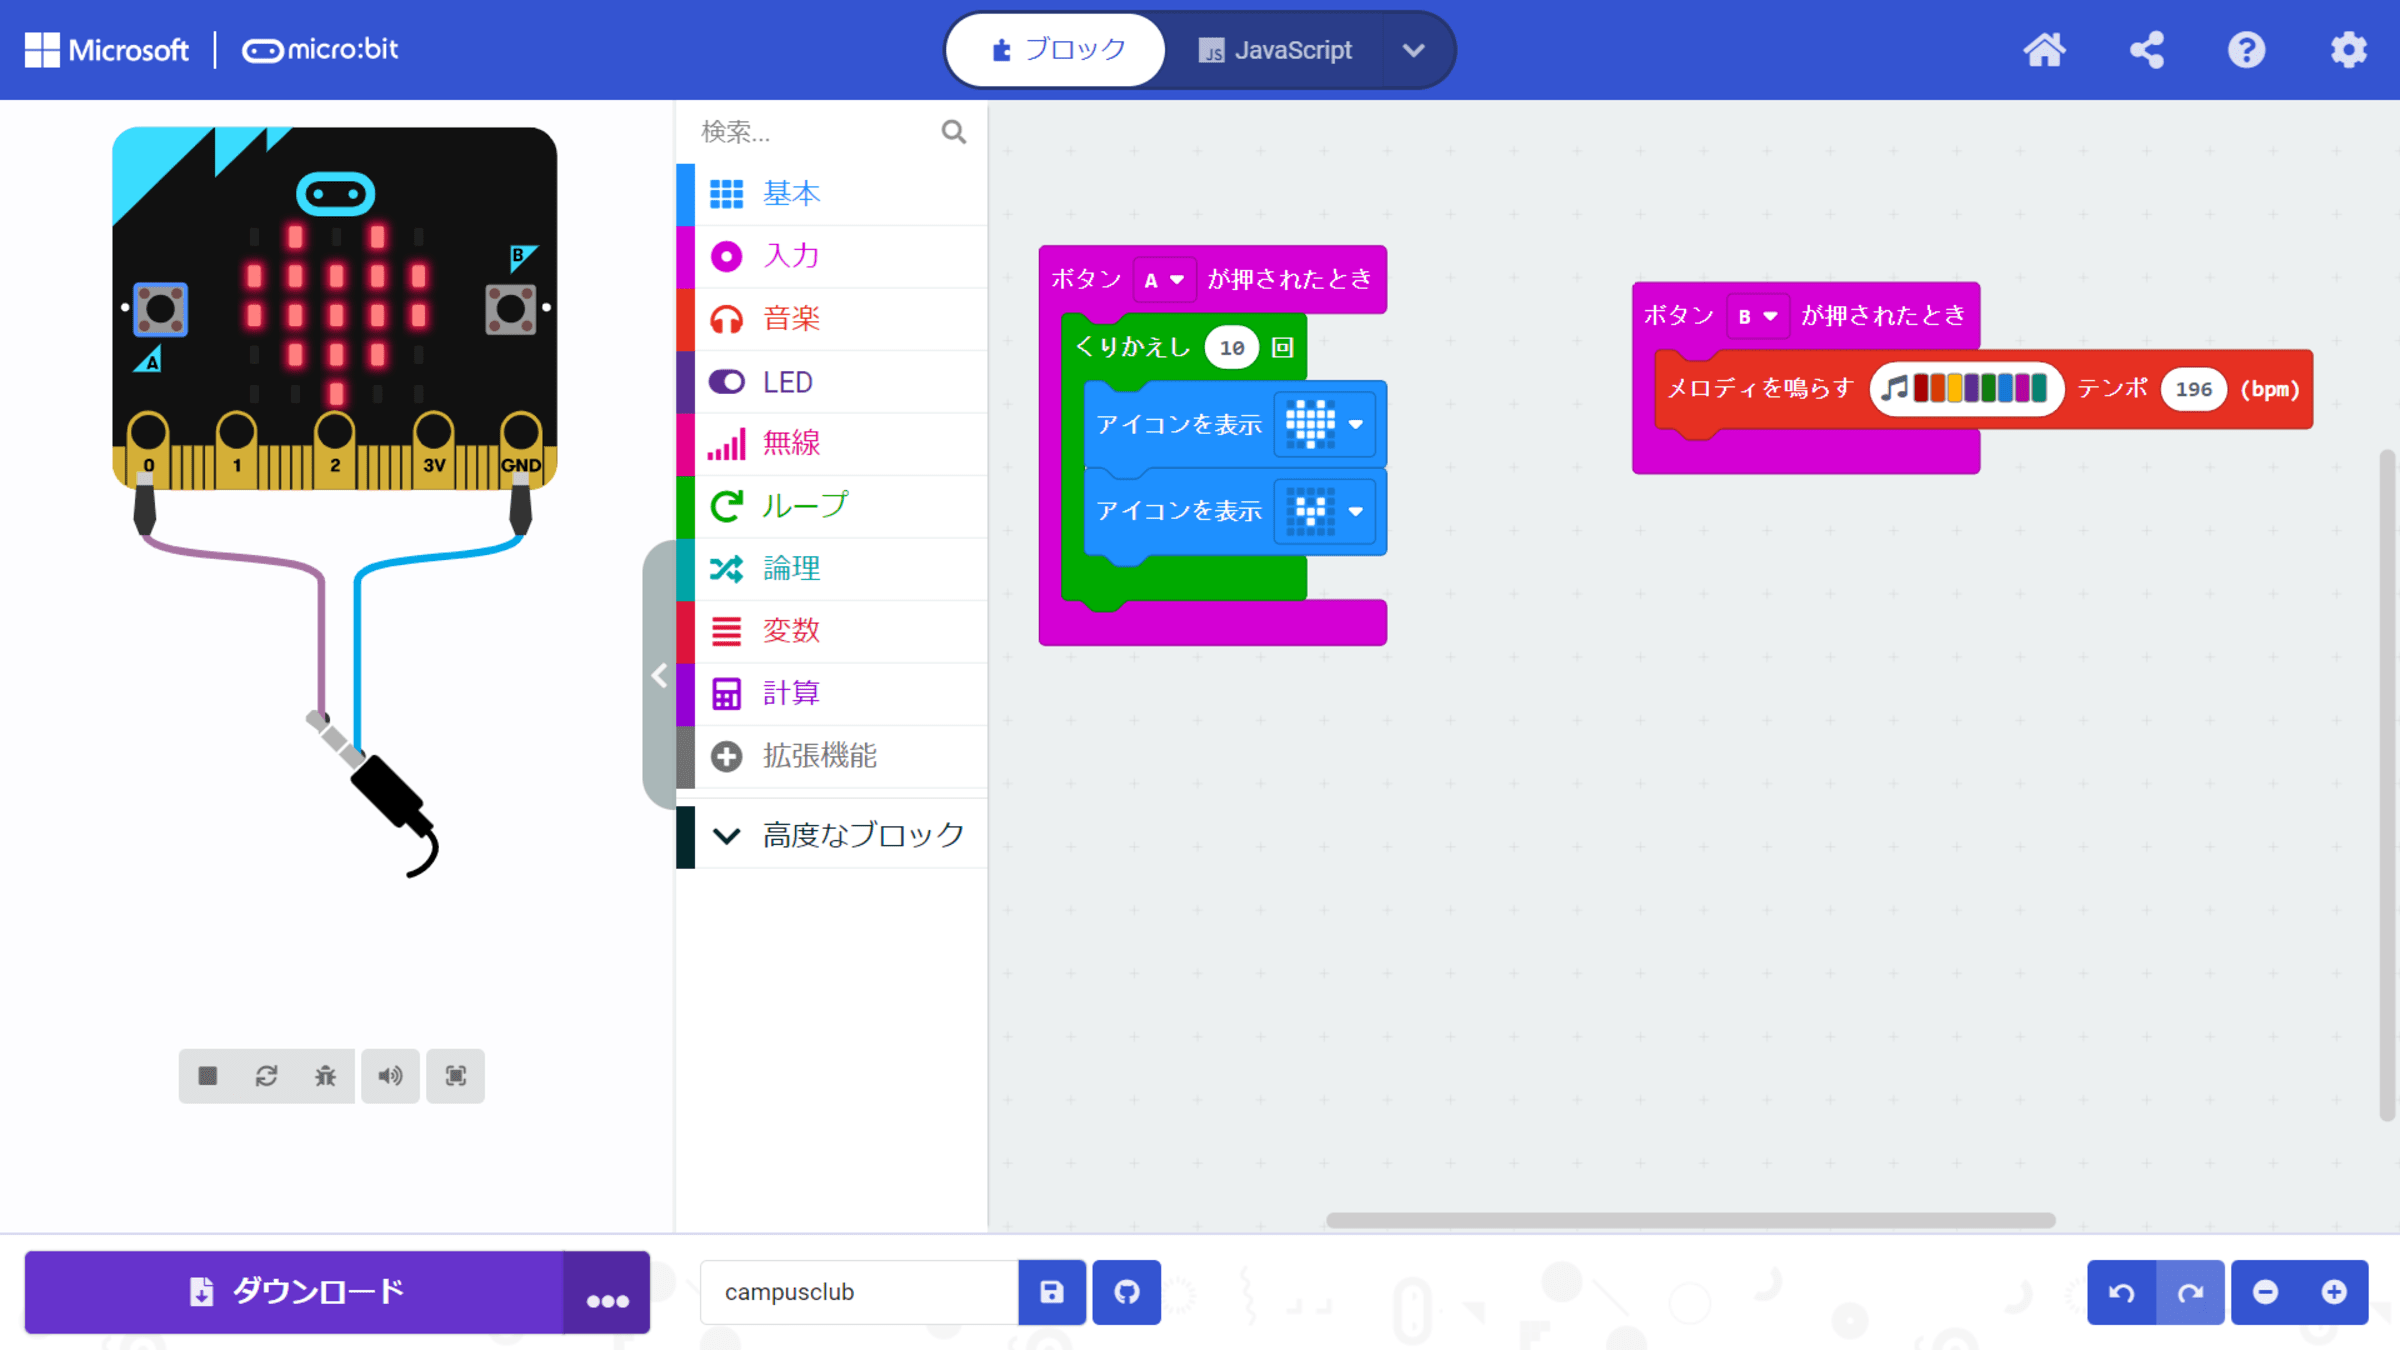
Task: Collapse the simulator panel arrow
Action: tap(659, 676)
